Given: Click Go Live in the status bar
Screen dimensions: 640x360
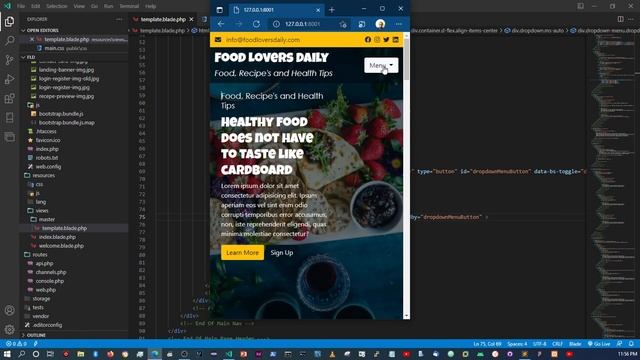Looking at the screenshot, I should [x=599, y=344].
